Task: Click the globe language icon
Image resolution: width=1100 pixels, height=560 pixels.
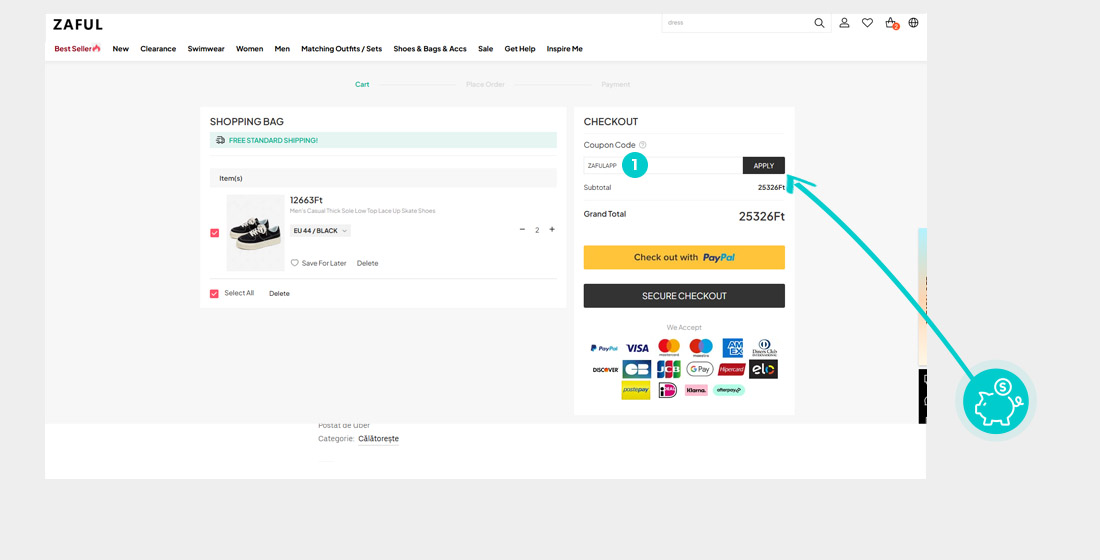Action: coord(913,22)
